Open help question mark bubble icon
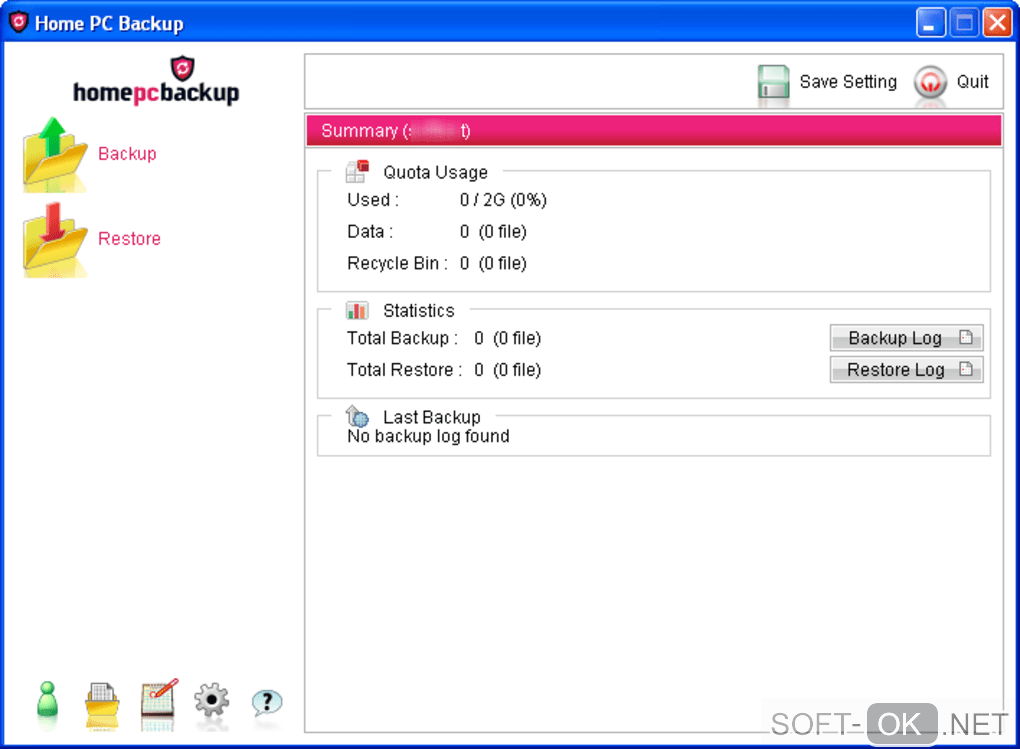 [x=267, y=702]
